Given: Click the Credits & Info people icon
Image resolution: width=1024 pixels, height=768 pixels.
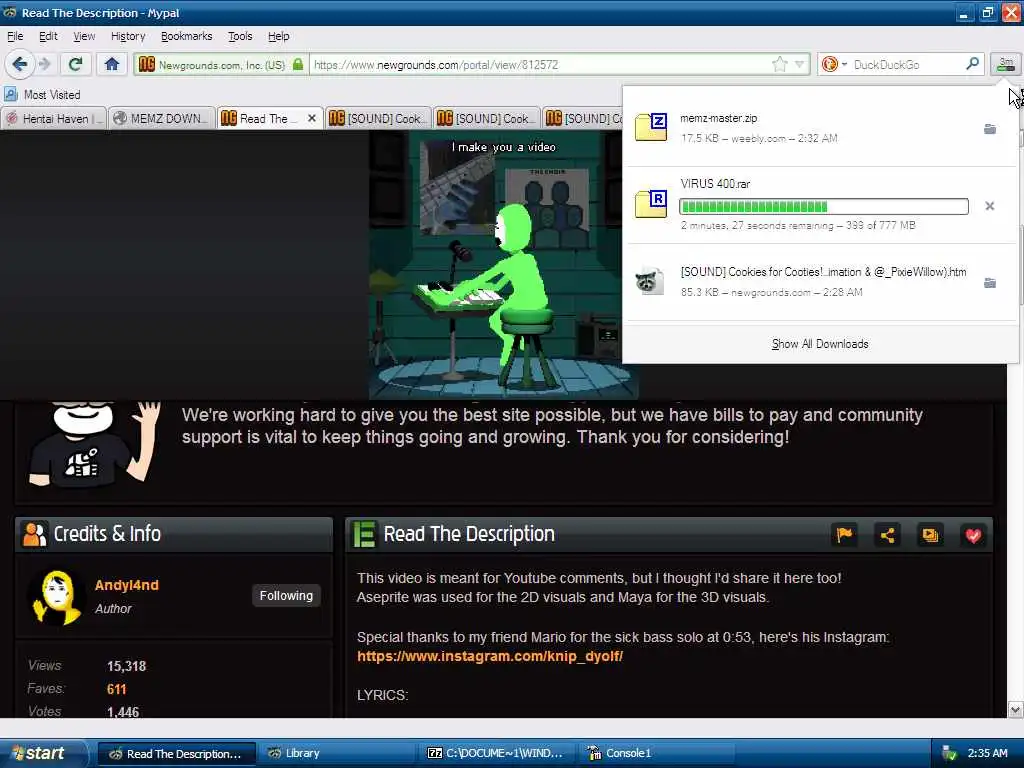Looking at the screenshot, I should 34,534.
